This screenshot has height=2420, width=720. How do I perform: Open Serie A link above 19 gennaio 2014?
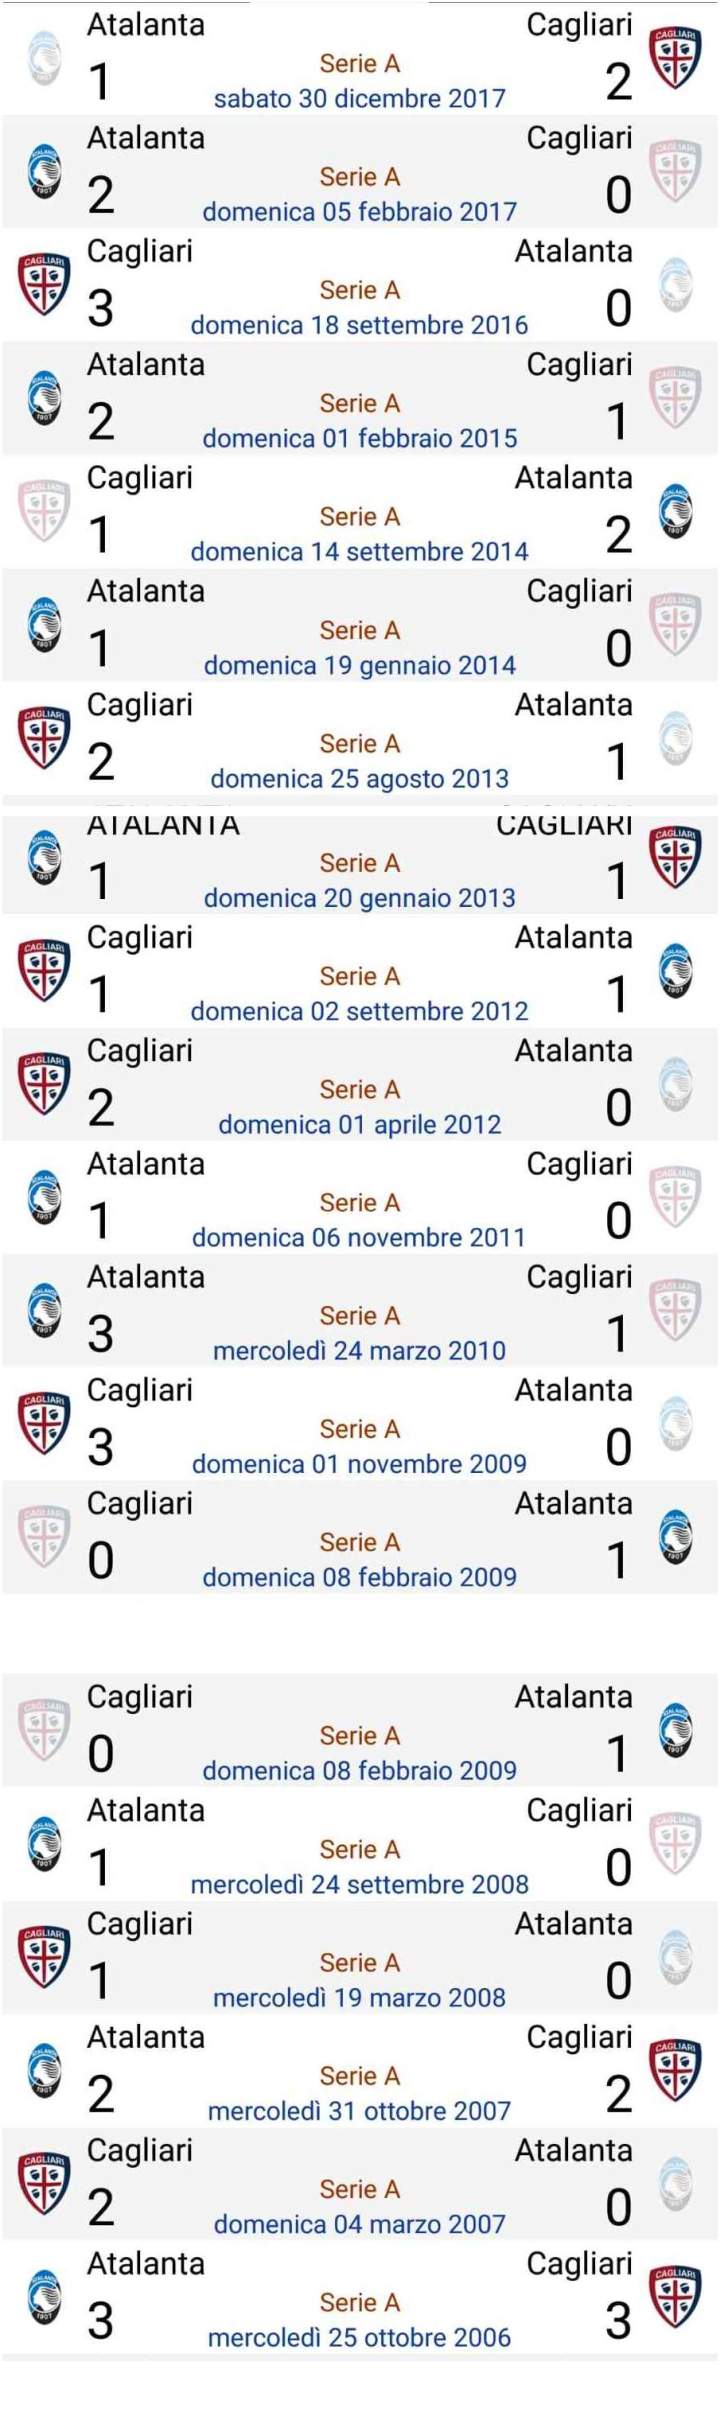click(x=360, y=630)
